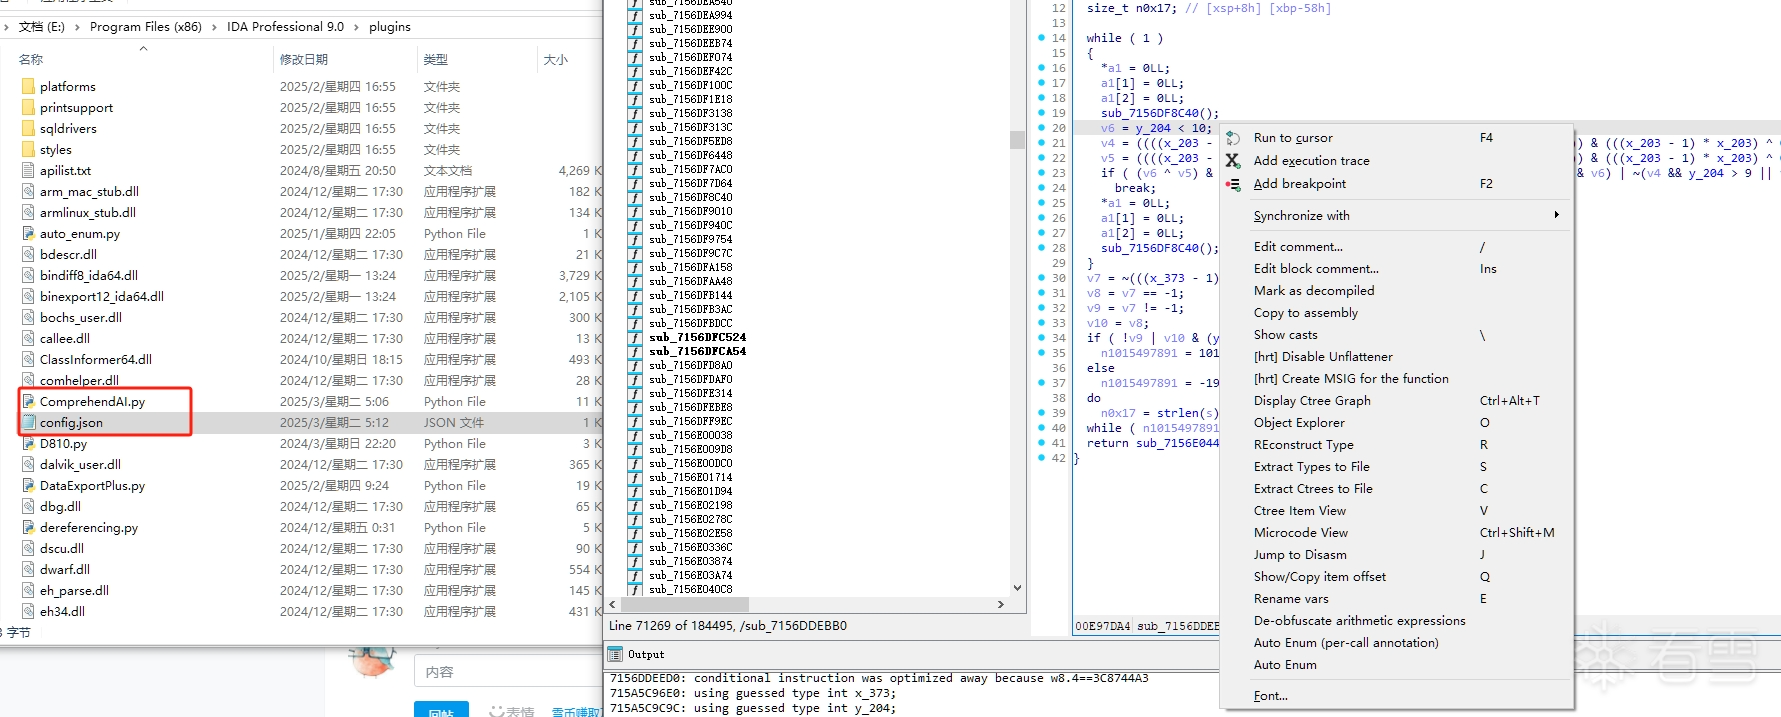Select Display Ctree Graph menu entry
Image resolution: width=1781 pixels, height=717 pixels.
pos(1312,401)
